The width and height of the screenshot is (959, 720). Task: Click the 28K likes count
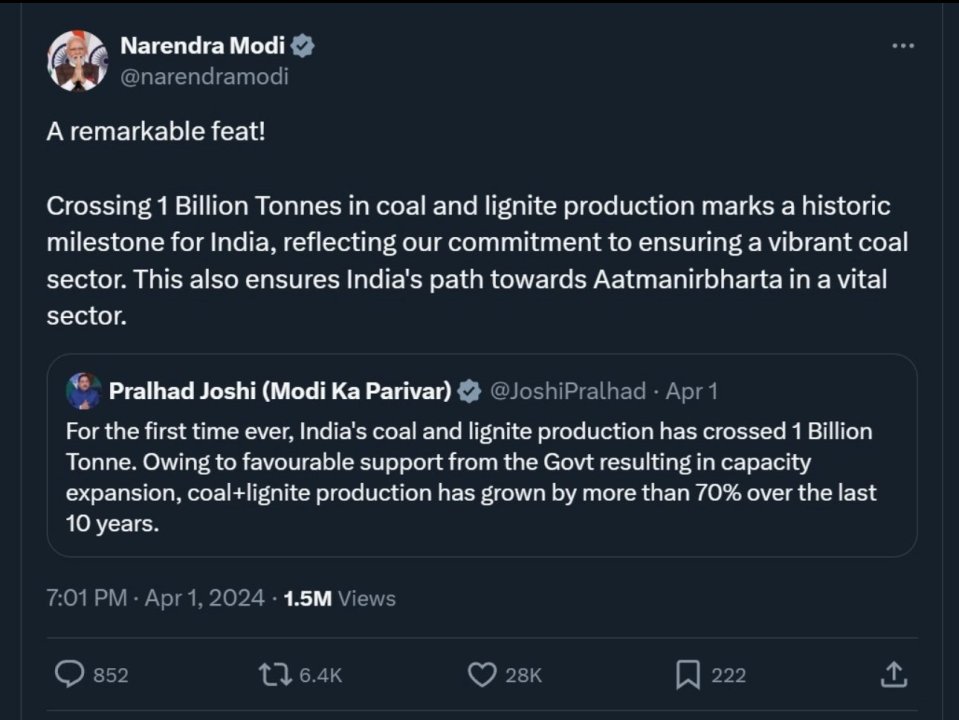tap(523, 676)
